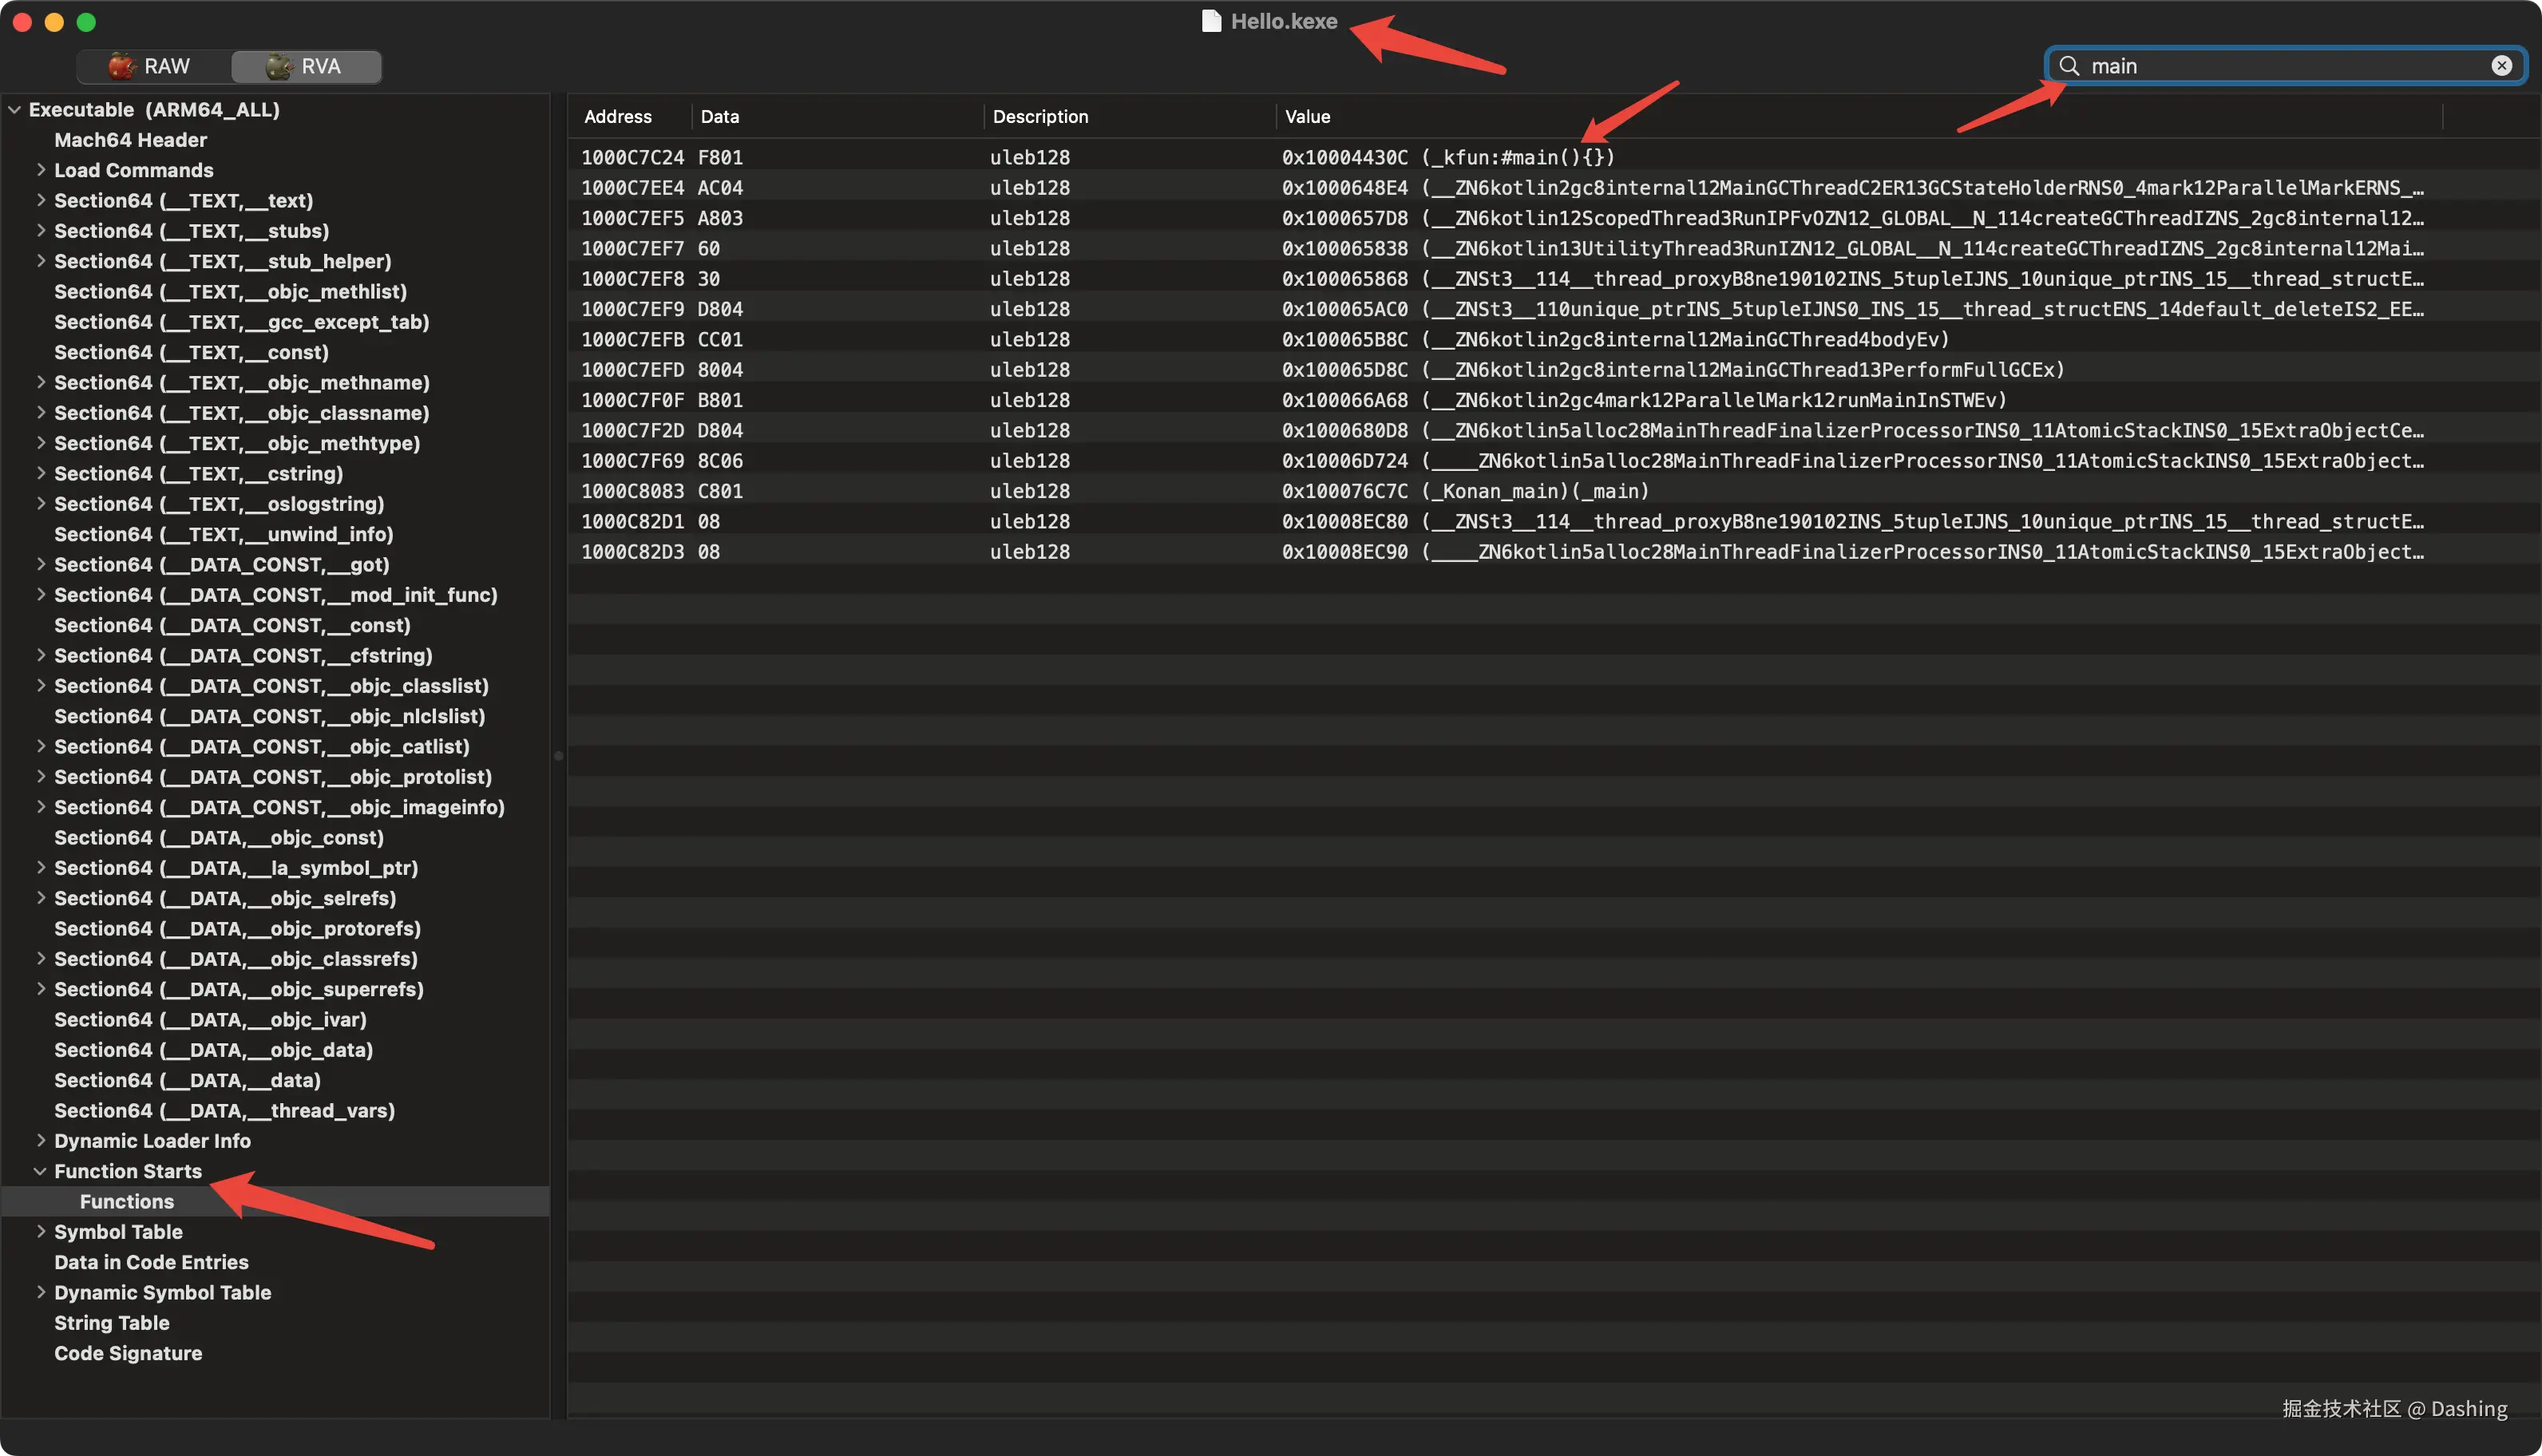Expand the Load Commands tree item
Viewport: 2542px width, 1456px height.
click(41, 170)
